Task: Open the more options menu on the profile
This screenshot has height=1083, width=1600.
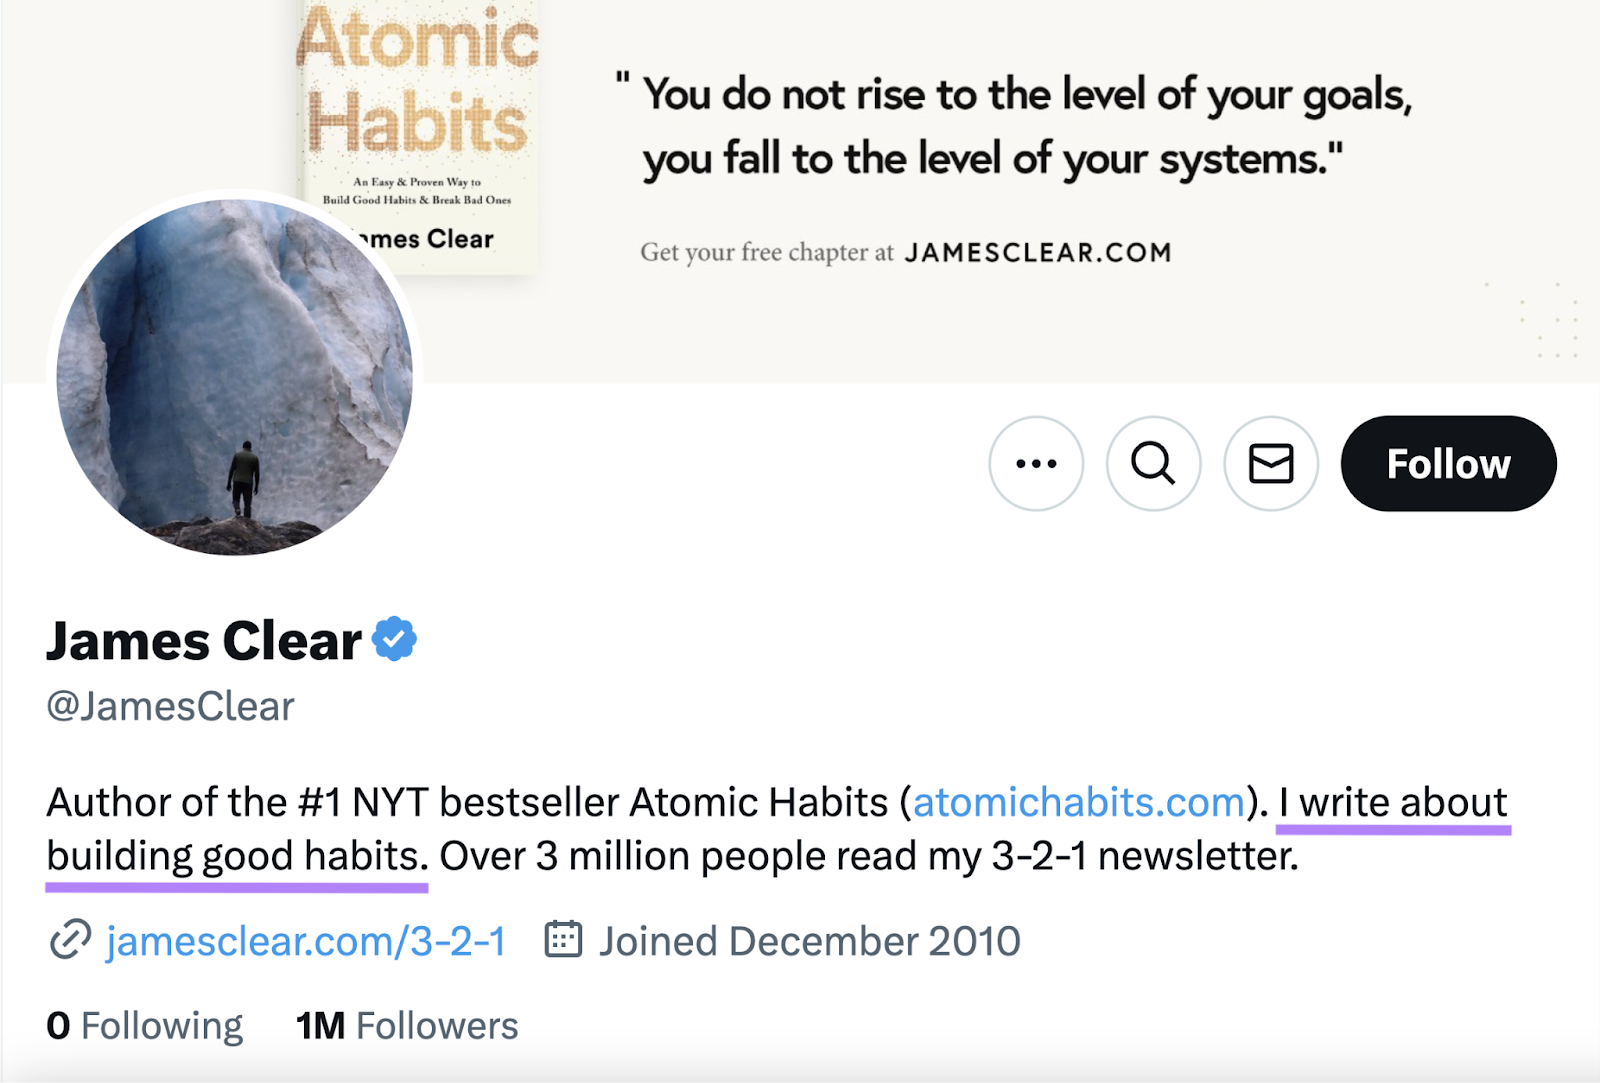Action: (1036, 463)
